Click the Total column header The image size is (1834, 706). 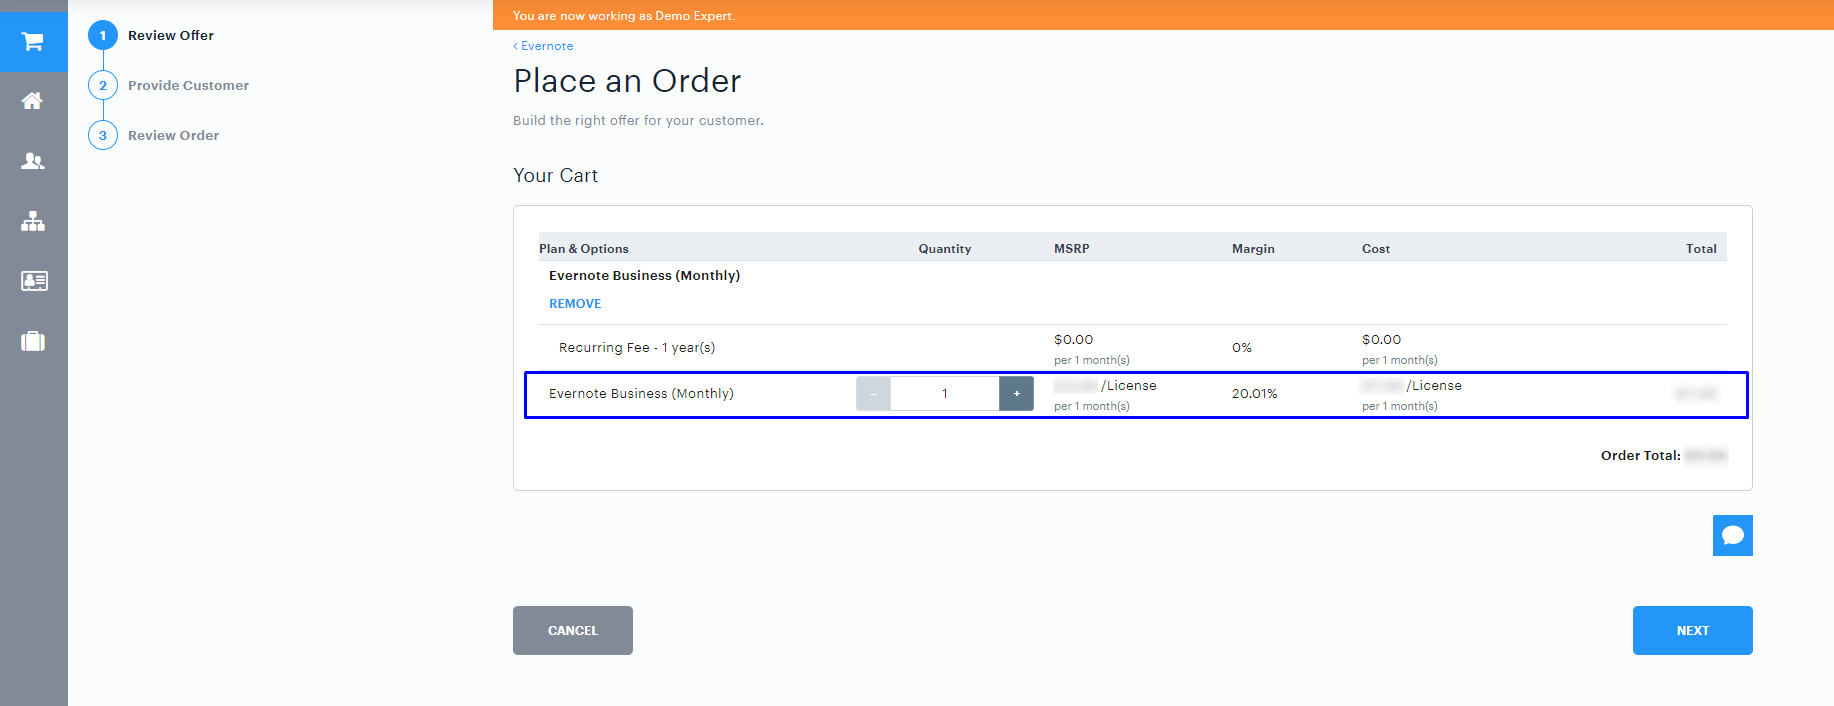(x=1701, y=249)
